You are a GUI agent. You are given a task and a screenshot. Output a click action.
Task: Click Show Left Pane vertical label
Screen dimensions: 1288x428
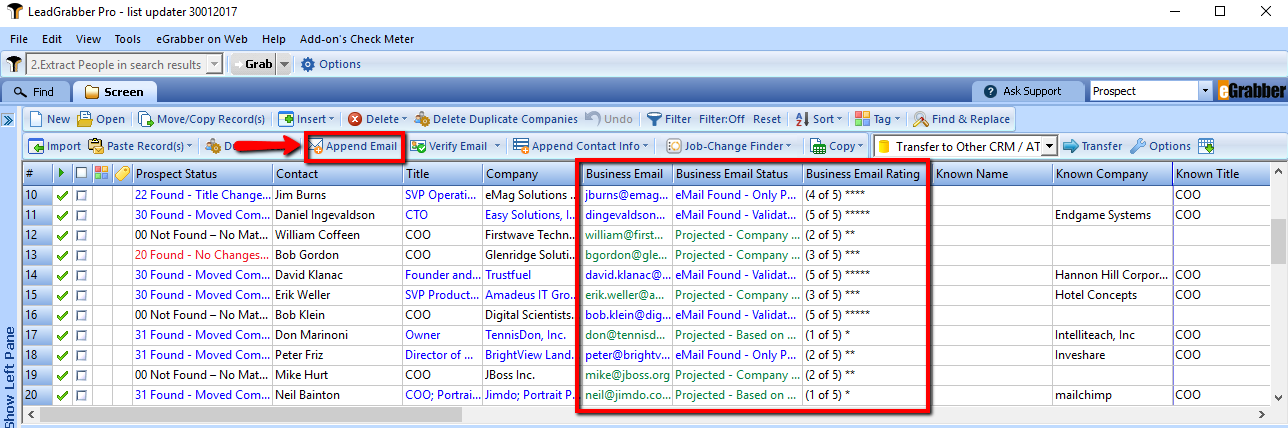pos(9,375)
